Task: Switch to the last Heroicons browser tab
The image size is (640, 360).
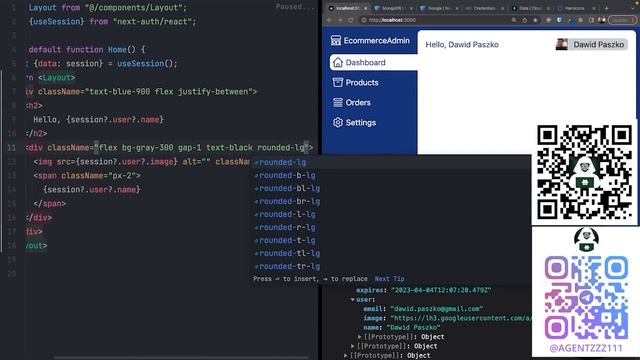Action: 576,8
